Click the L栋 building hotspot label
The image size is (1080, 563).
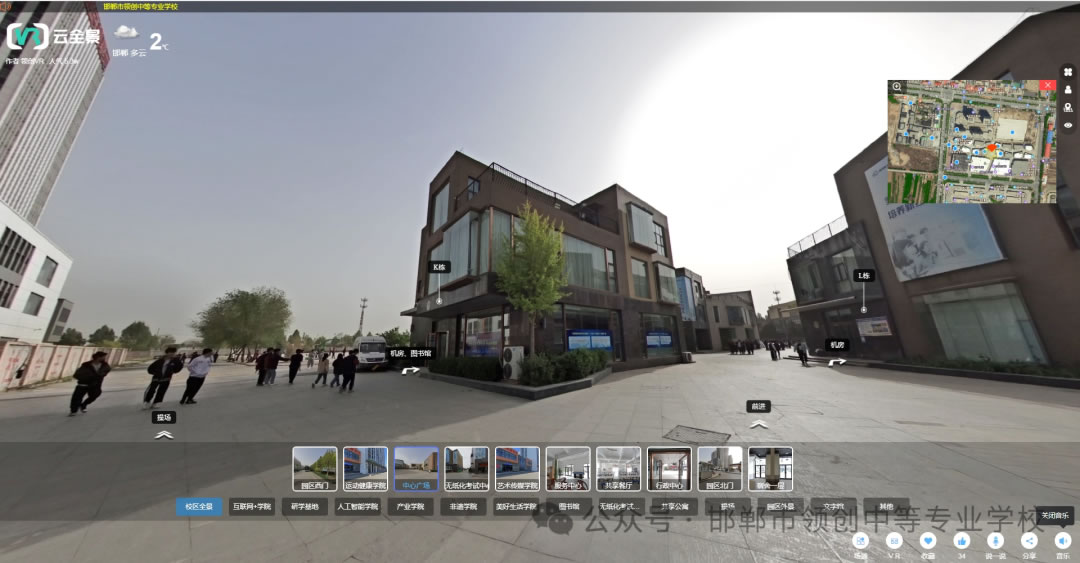(864, 276)
